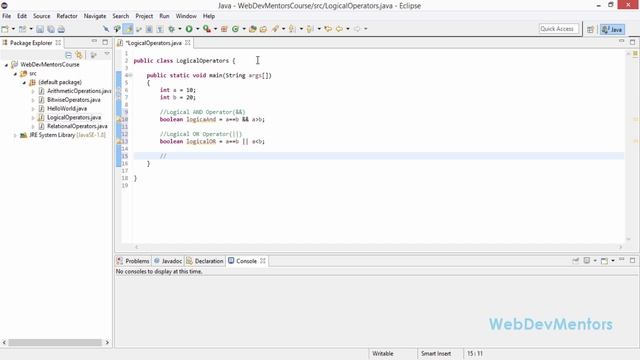Open the Run configurations dropdown arrow

[198, 29]
